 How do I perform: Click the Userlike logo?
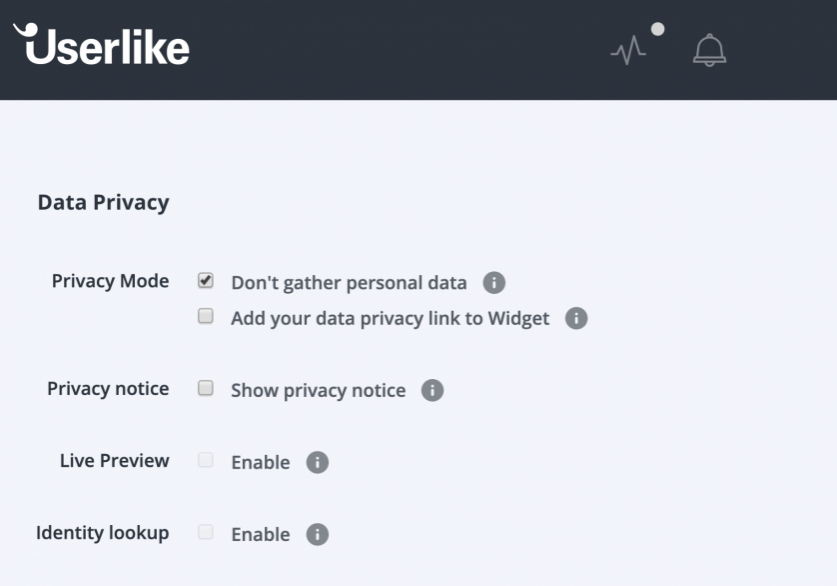(101, 45)
